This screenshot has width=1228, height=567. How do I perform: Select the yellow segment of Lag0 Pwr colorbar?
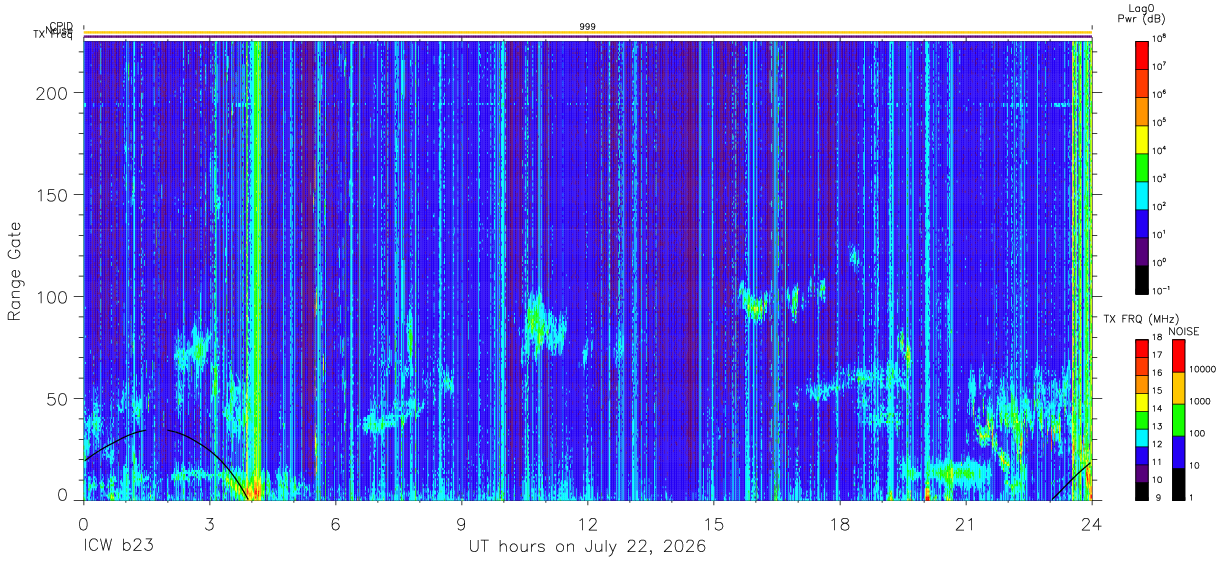point(1142,138)
